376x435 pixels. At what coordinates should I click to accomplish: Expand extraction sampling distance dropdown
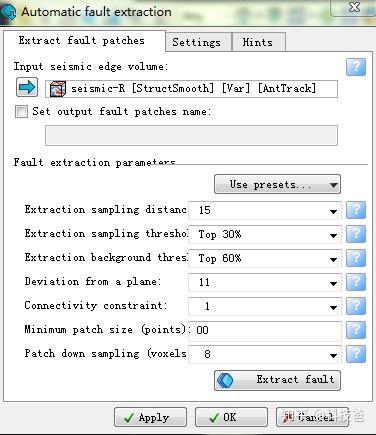pos(333,211)
